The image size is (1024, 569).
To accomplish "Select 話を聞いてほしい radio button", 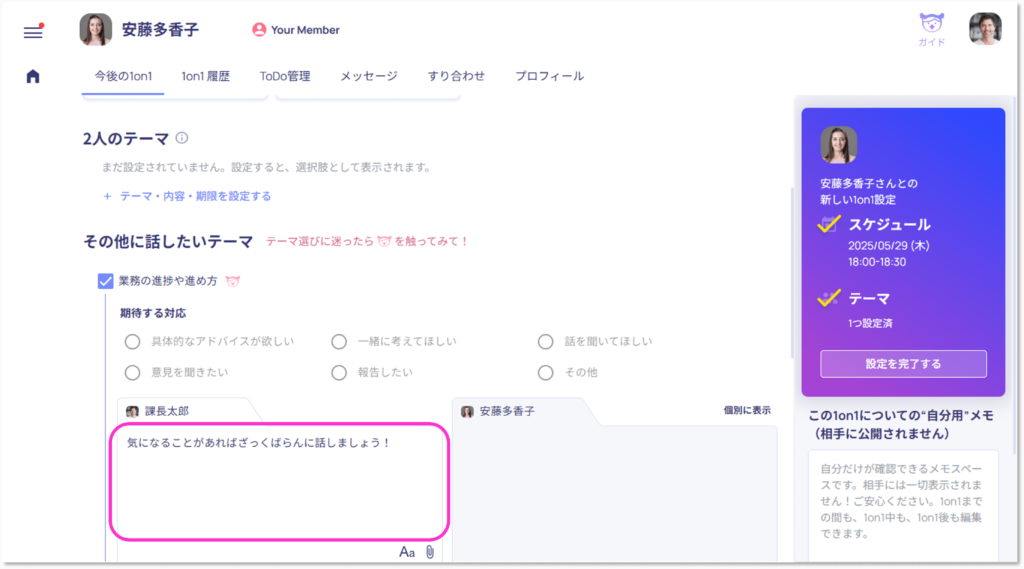I will (545, 342).
